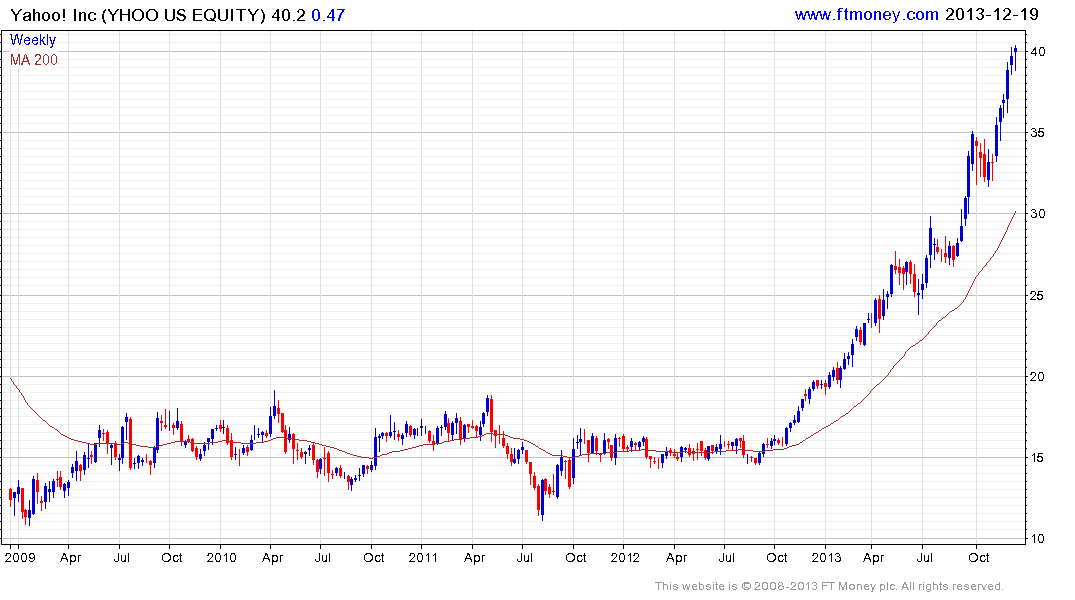Click the y-axis label 25

point(1038,296)
